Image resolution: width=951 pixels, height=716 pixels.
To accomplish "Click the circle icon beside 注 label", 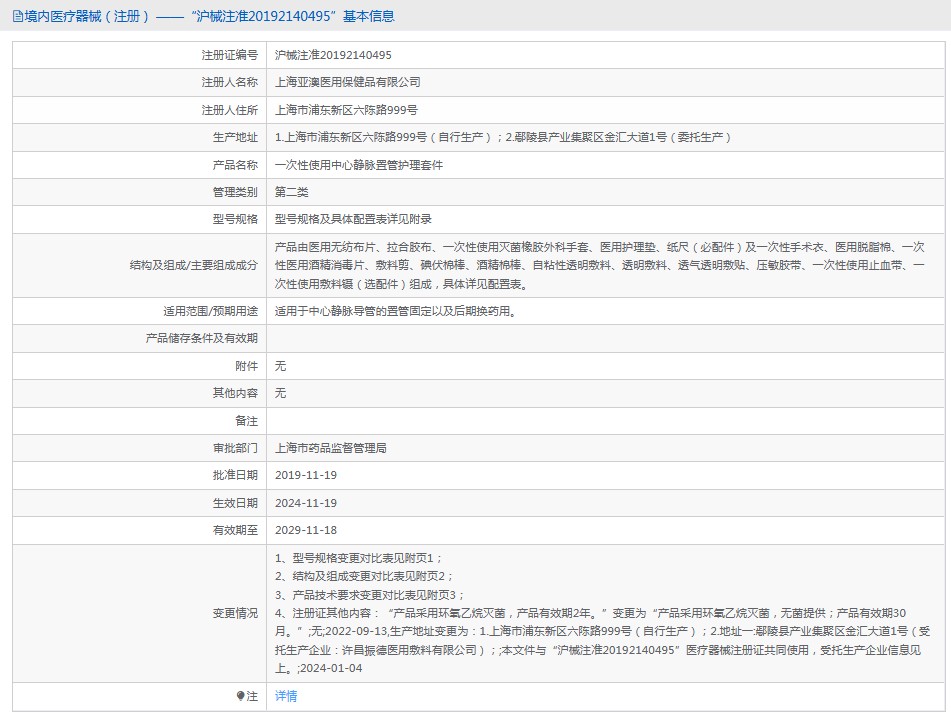I will click(242, 695).
